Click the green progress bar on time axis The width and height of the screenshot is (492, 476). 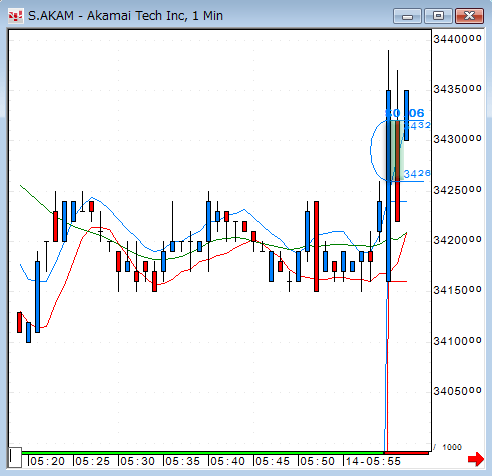pyautogui.click(x=203, y=453)
